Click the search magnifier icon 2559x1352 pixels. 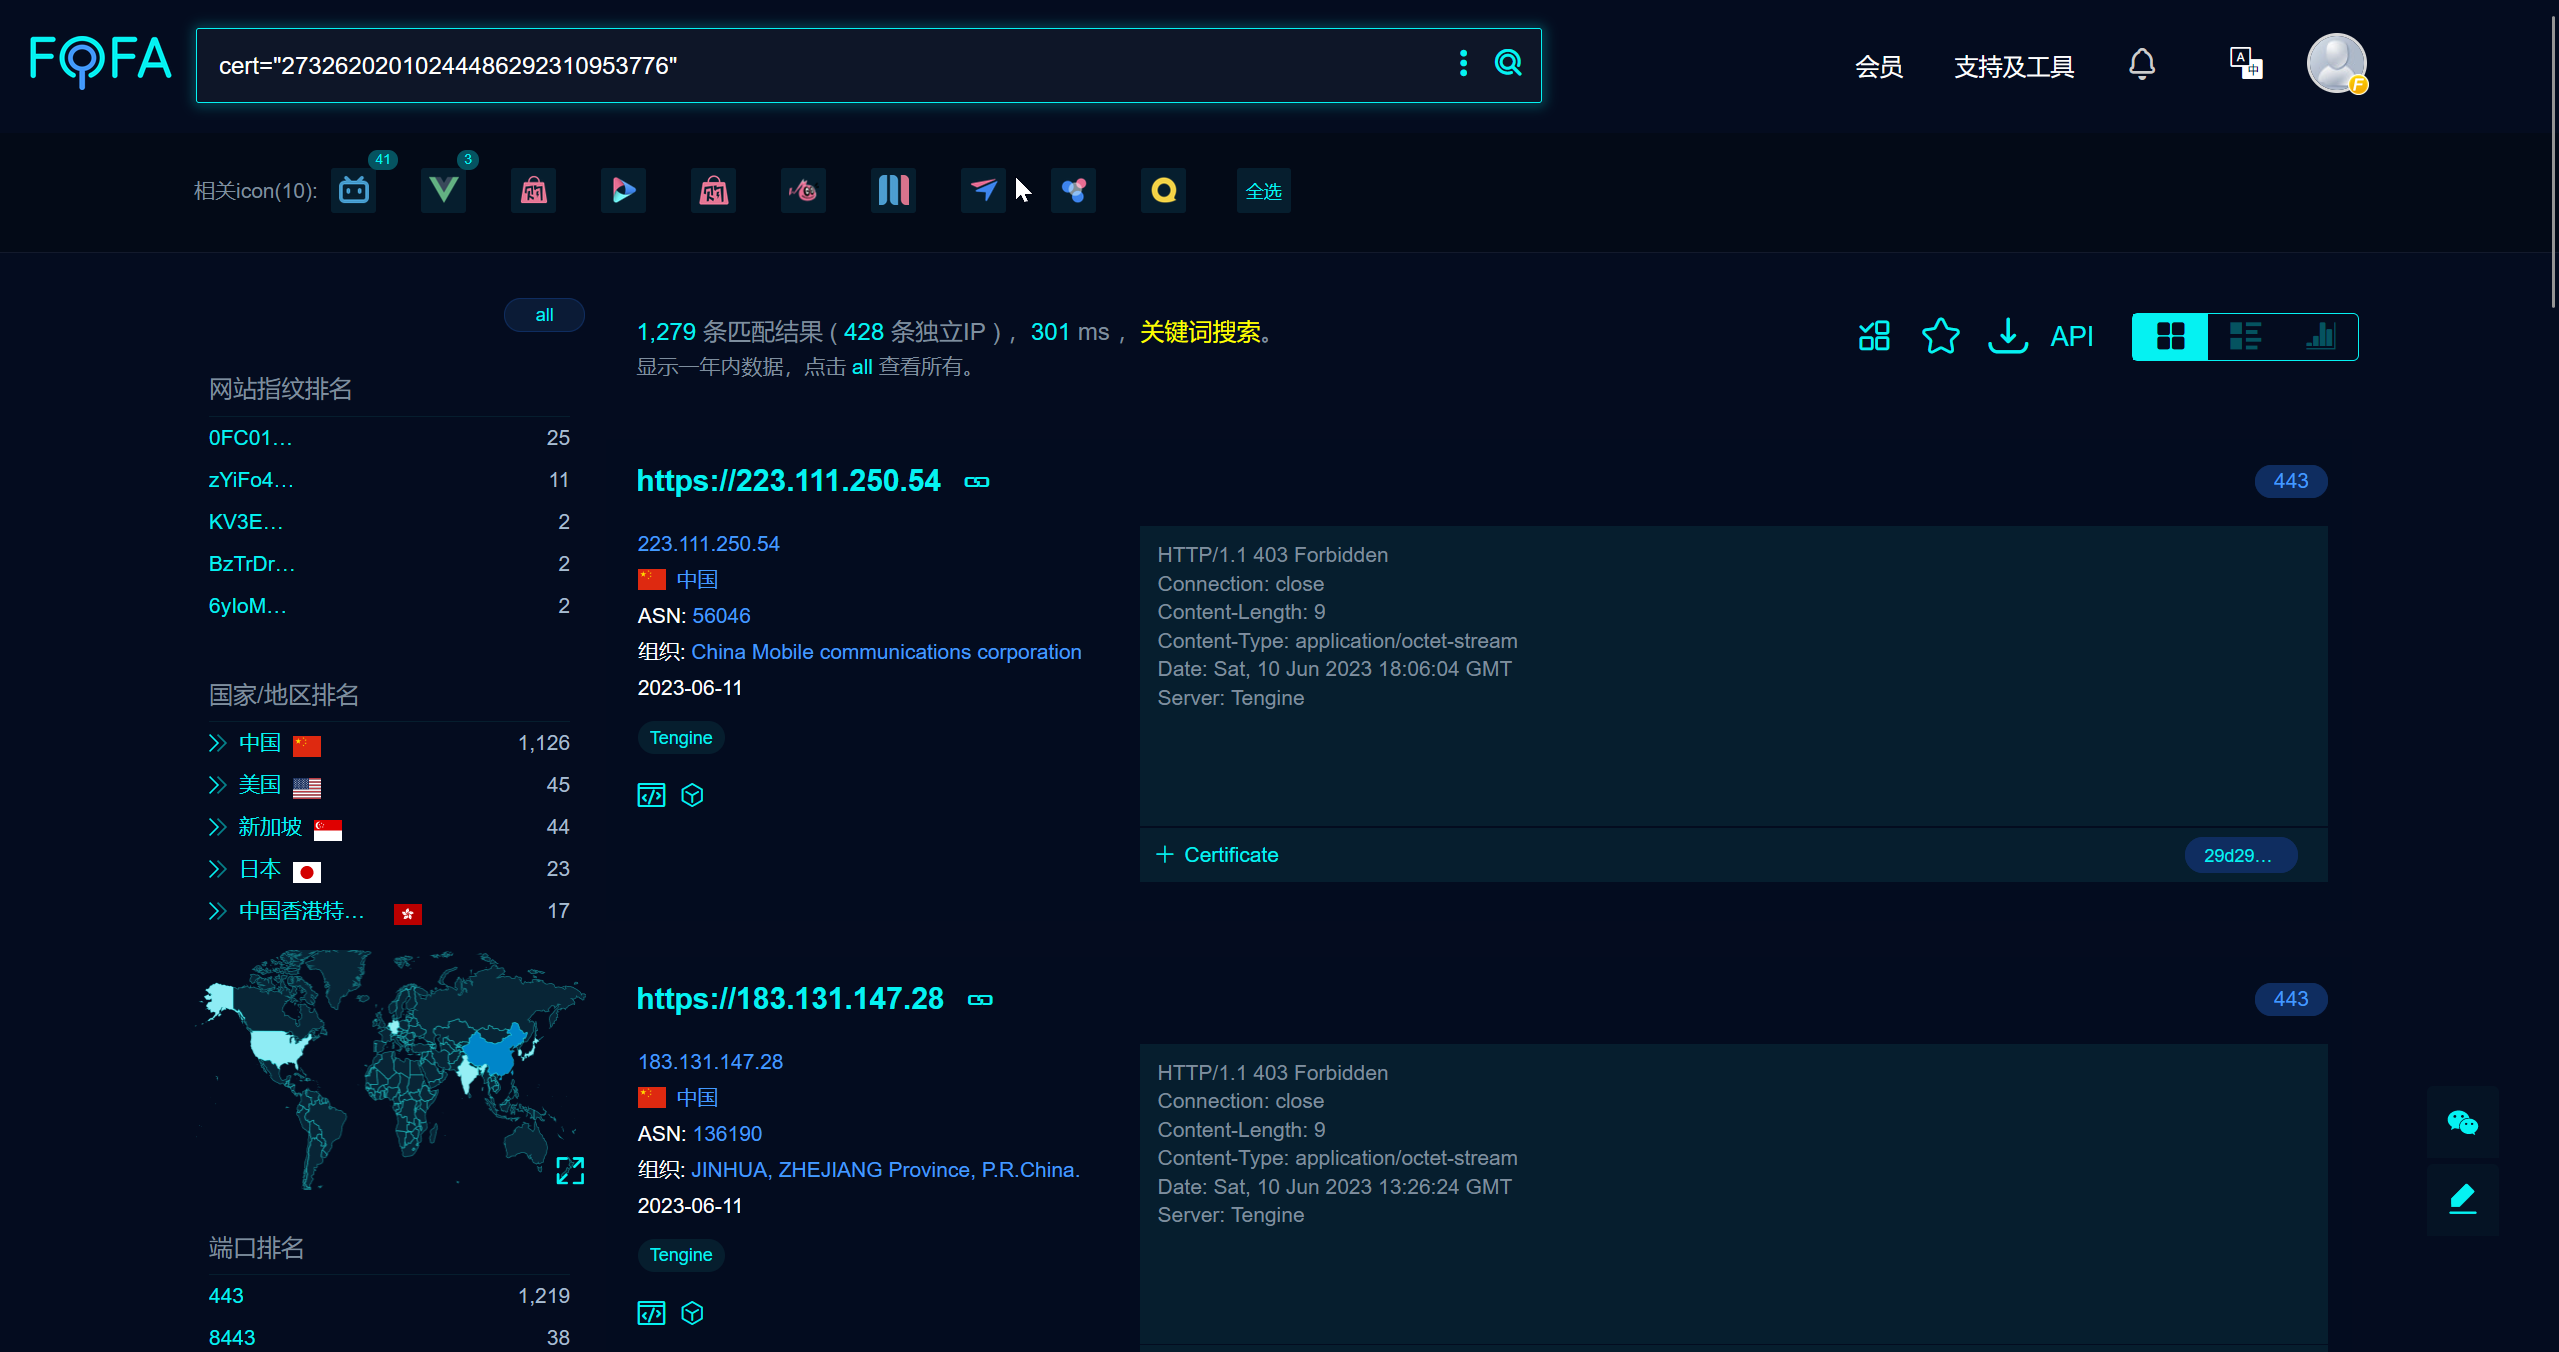click(x=1508, y=64)
